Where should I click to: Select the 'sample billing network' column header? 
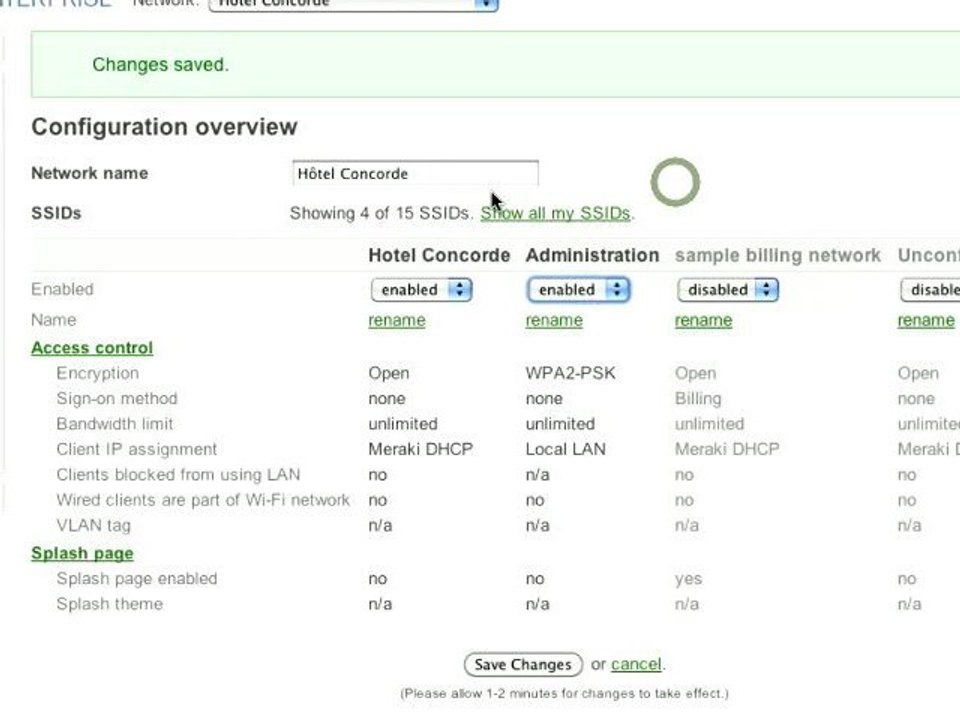point(778,255)
